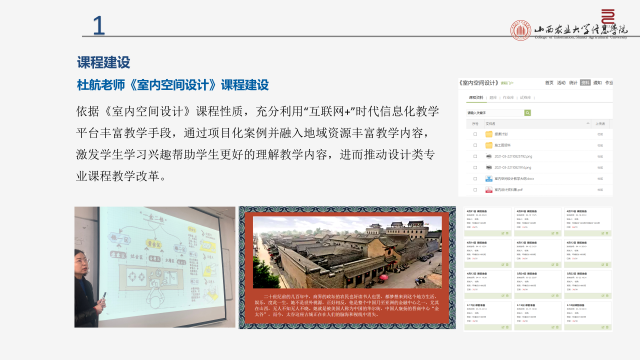Click the file search input field

pyautogui.click(x=495, y=113)
